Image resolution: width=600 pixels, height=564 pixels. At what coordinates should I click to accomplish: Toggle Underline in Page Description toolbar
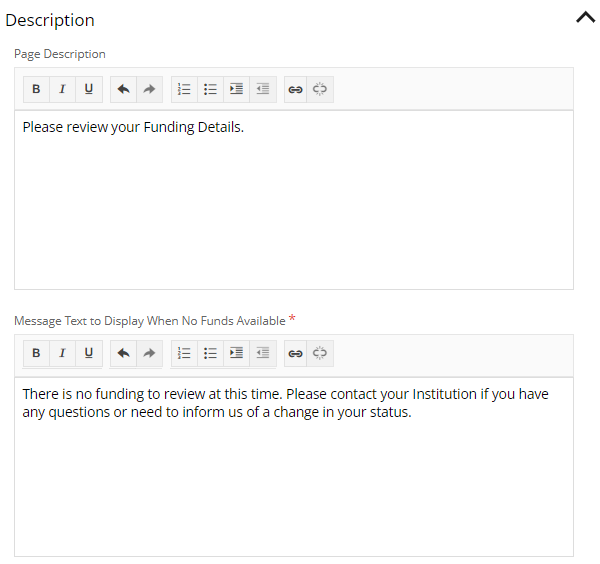pos(88,89)
